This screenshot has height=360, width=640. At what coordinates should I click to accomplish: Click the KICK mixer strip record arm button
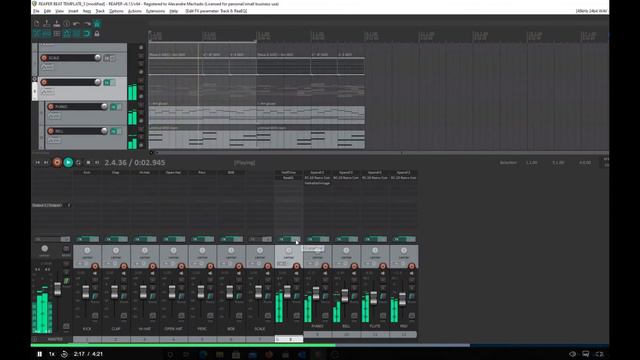95,267
